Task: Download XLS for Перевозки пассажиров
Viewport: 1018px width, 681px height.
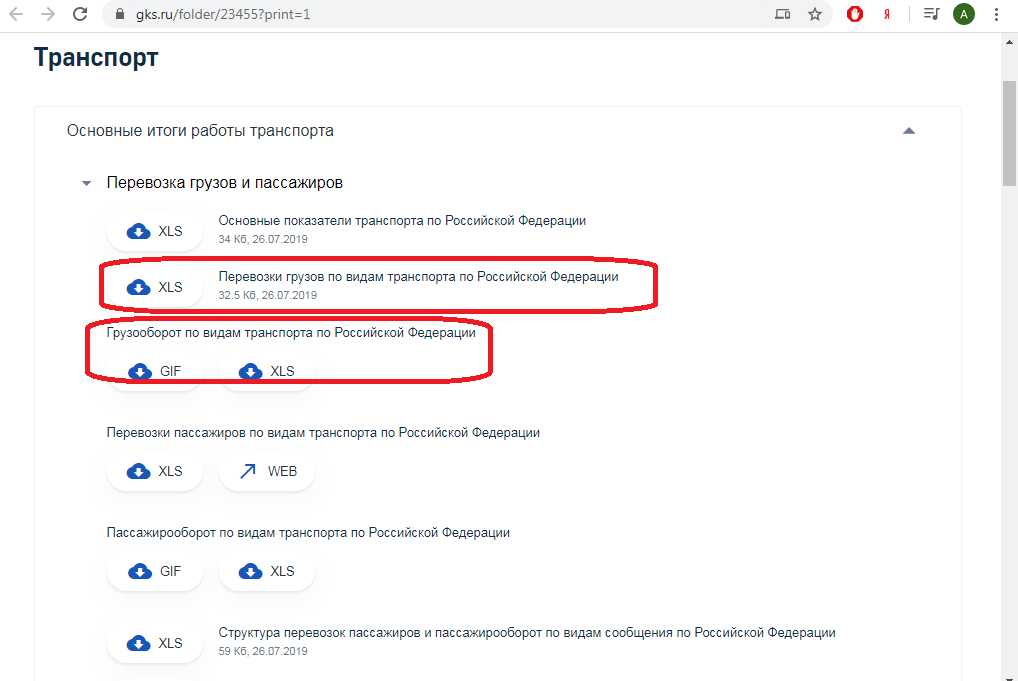Action: click(x=155, y=471)
